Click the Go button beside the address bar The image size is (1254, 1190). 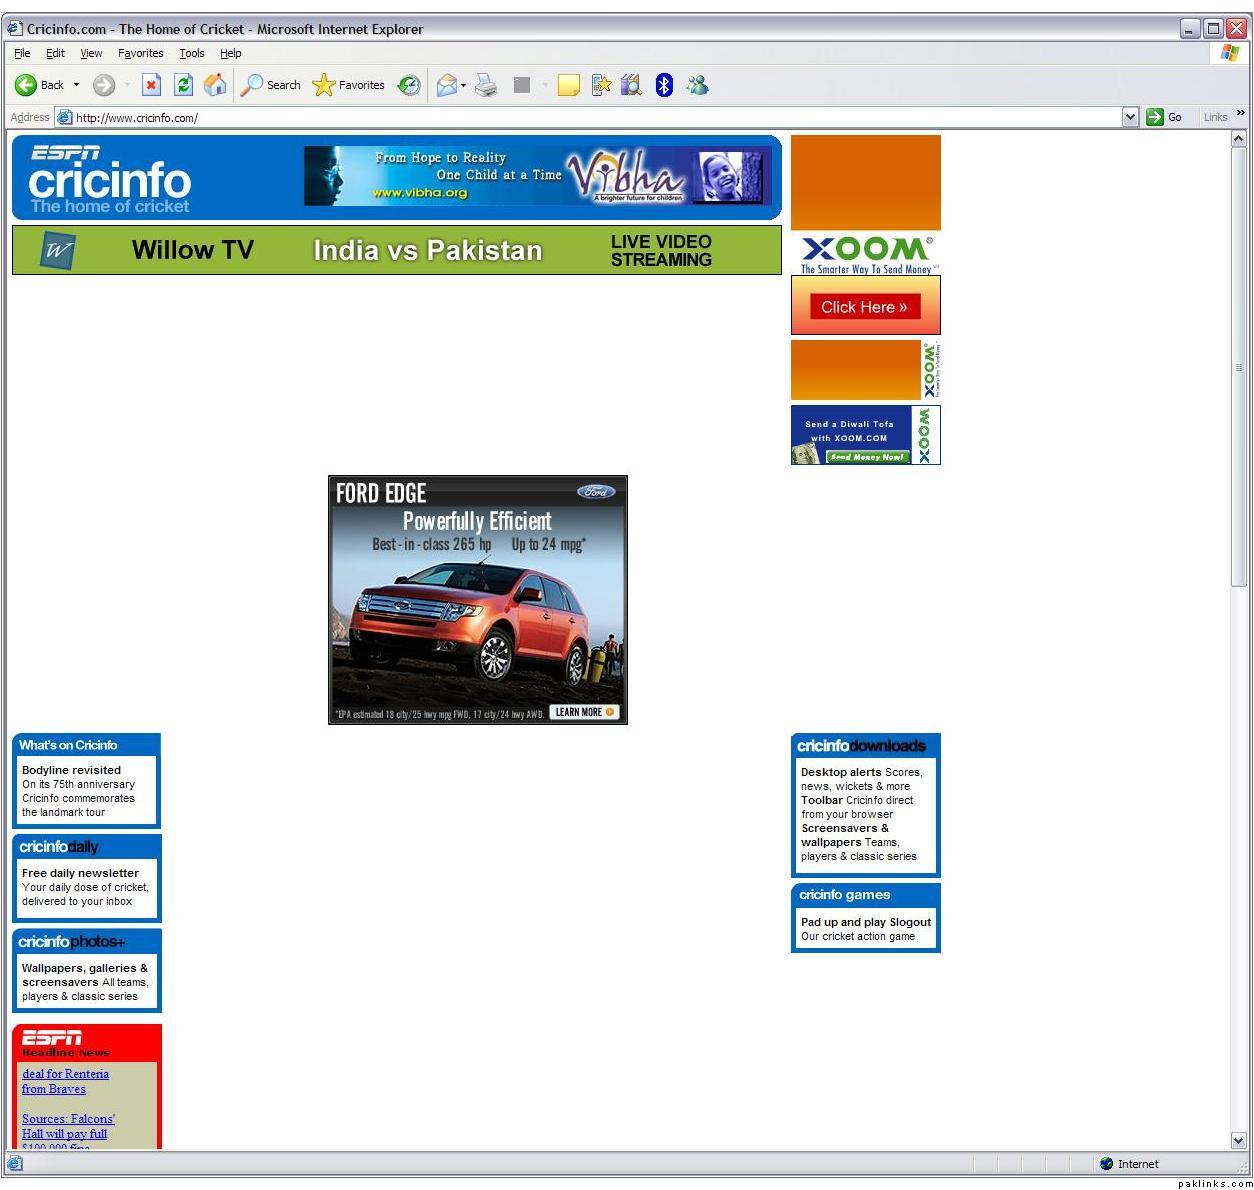[1164, 117]
